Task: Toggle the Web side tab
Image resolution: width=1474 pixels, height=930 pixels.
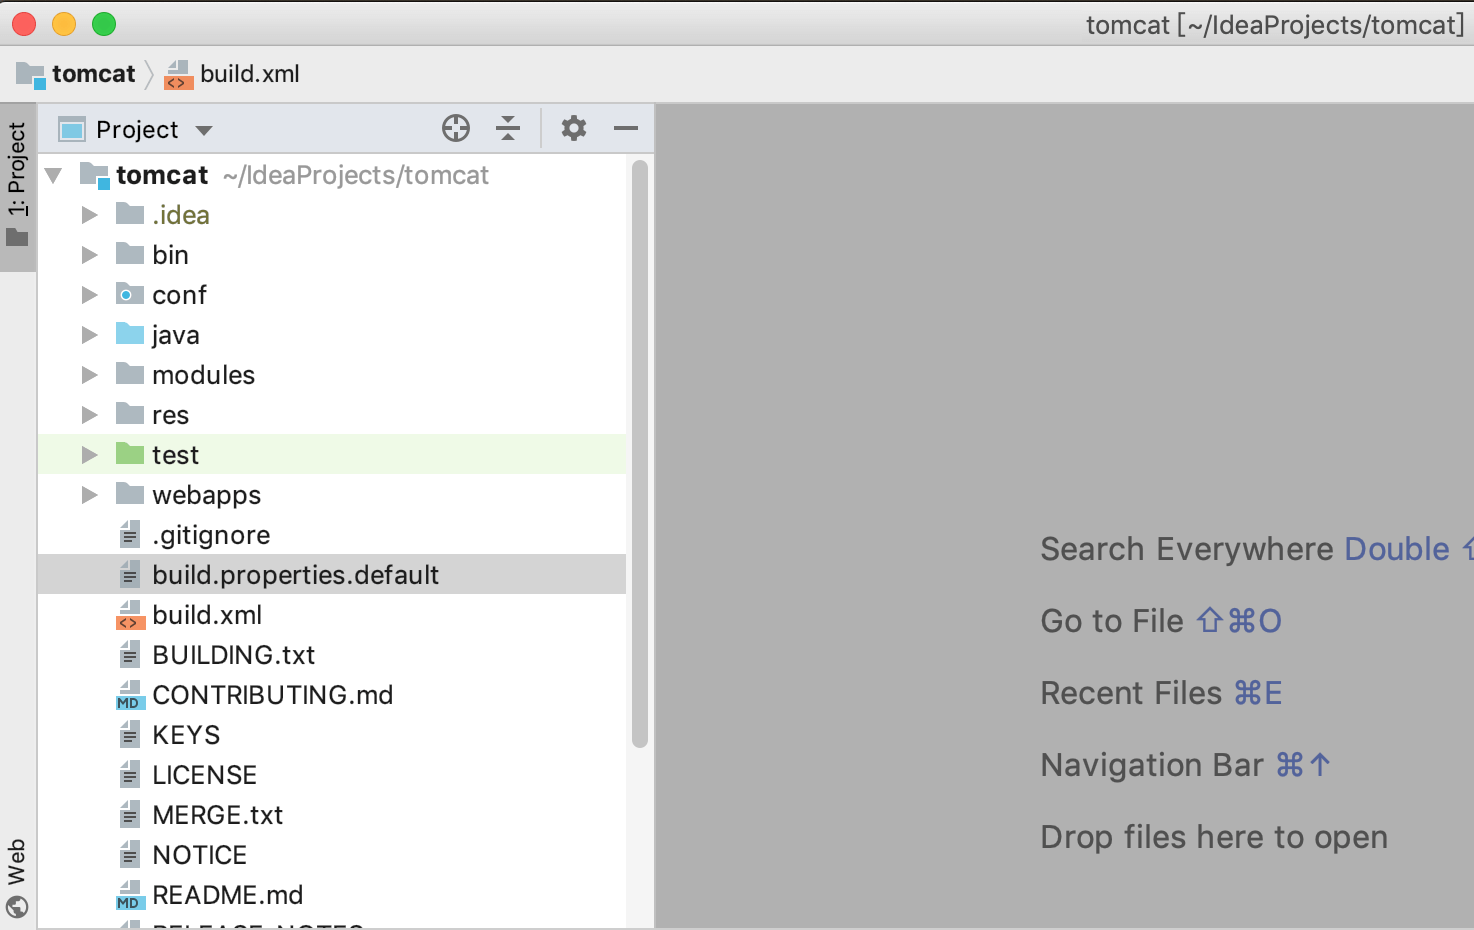Action: tap(17, 877)
